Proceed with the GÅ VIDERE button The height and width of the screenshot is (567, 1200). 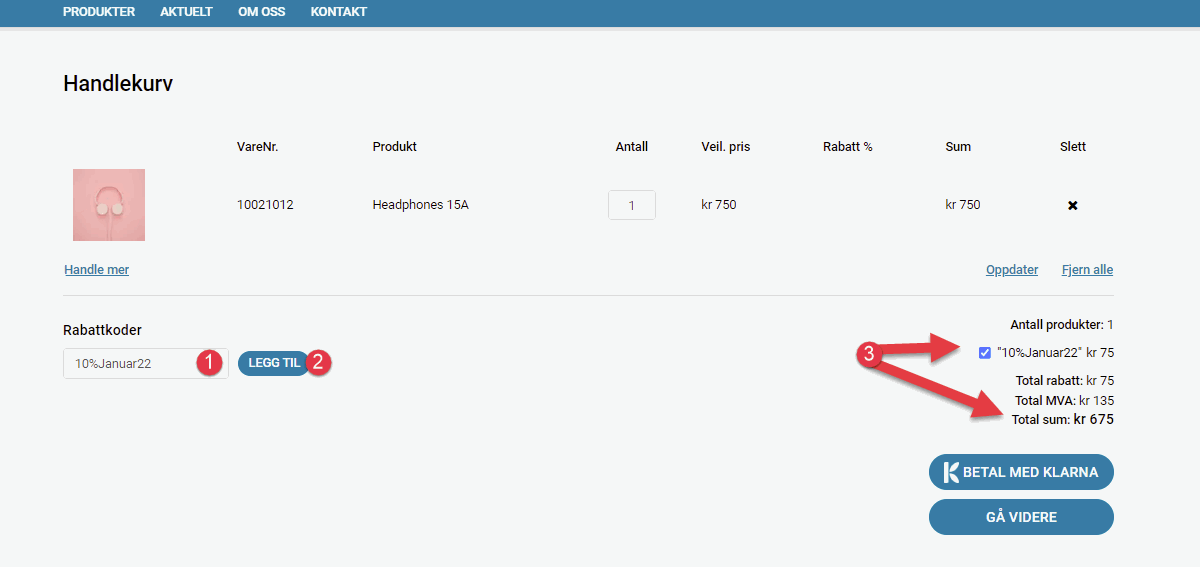click(x=1021, y=517)
